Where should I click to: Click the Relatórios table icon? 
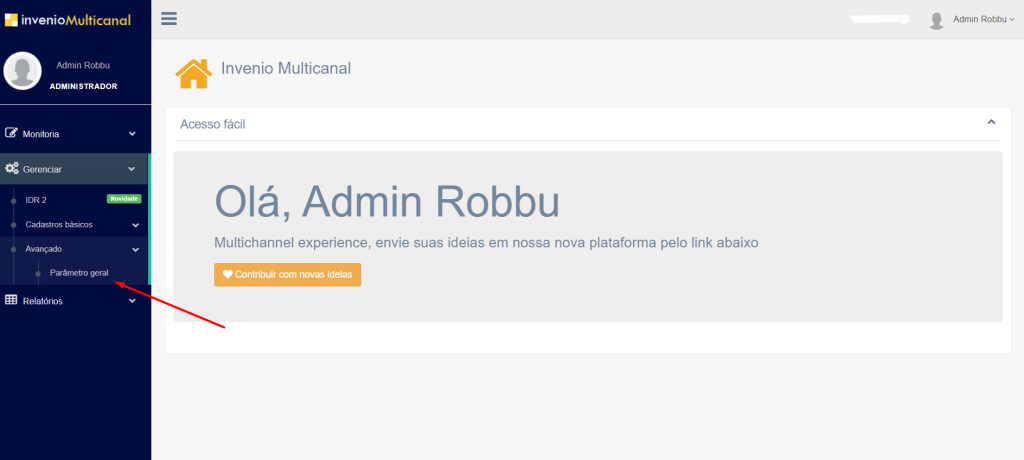coord(12,300)
